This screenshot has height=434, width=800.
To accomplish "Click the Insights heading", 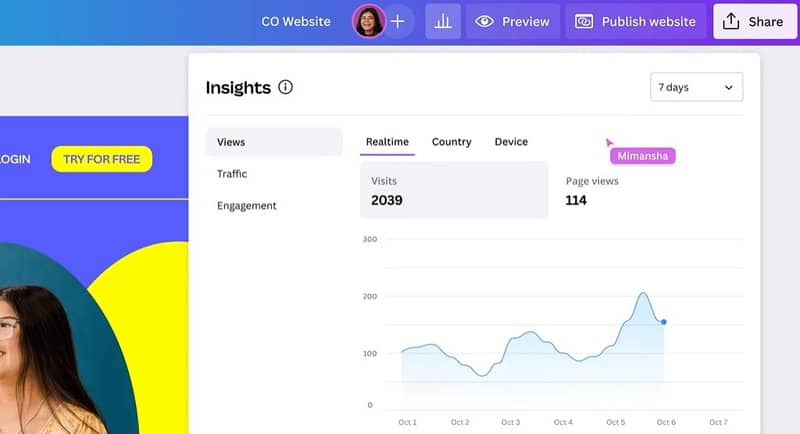I will tap(238, 88).
